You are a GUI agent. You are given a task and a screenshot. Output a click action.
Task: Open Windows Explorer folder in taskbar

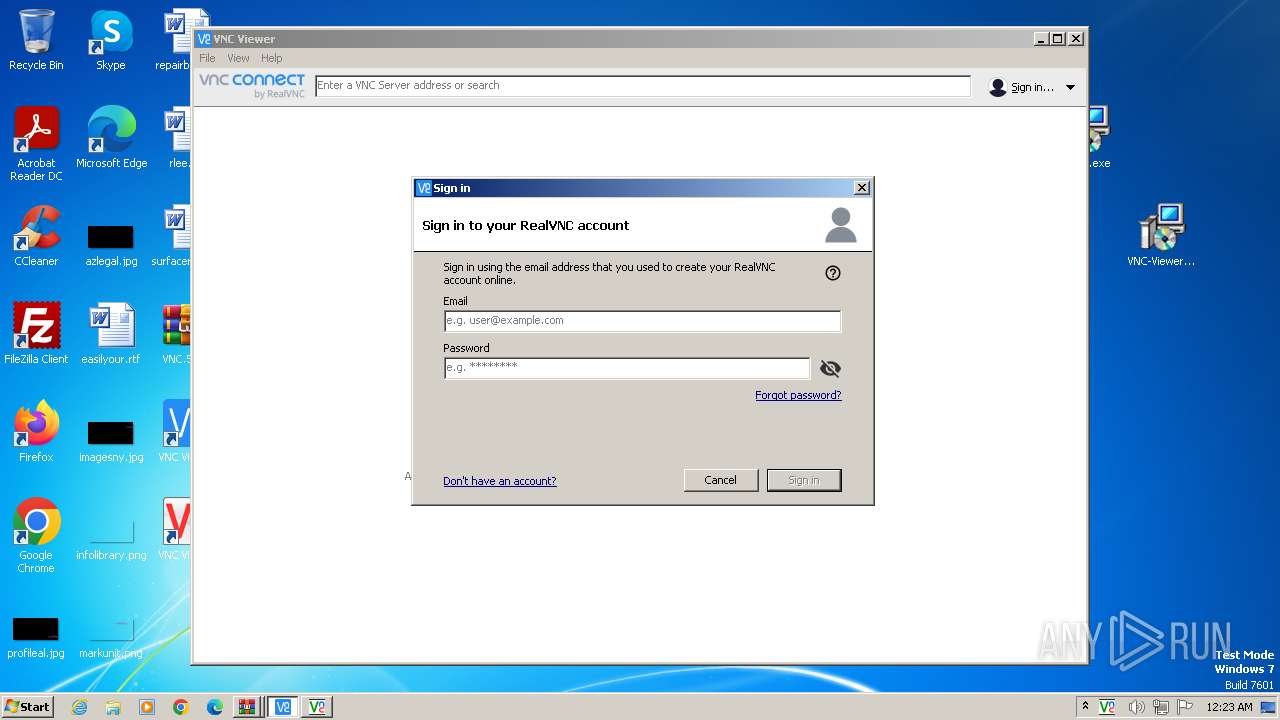click(113, 707)
